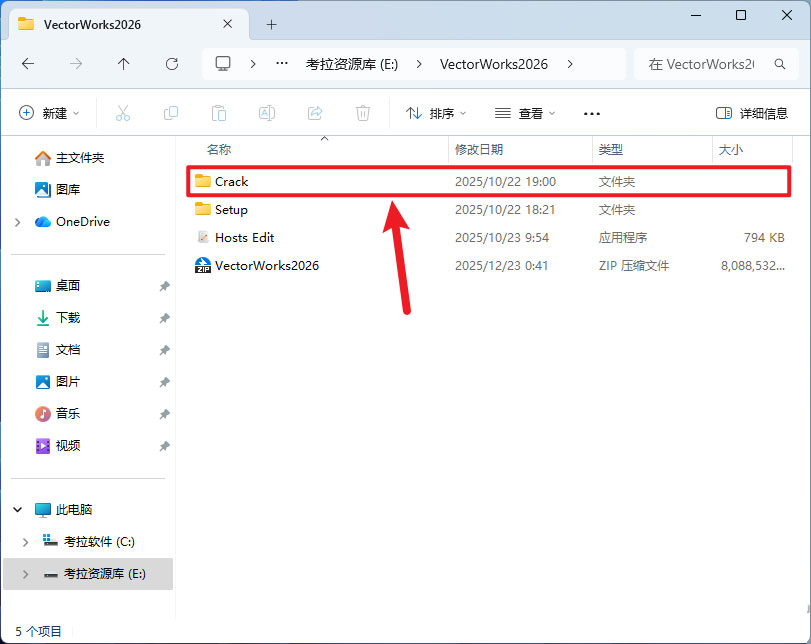Close the VectorWorks2026 tab
The width and height of the screenshot is (811, 644).
(x=228, y=24)
